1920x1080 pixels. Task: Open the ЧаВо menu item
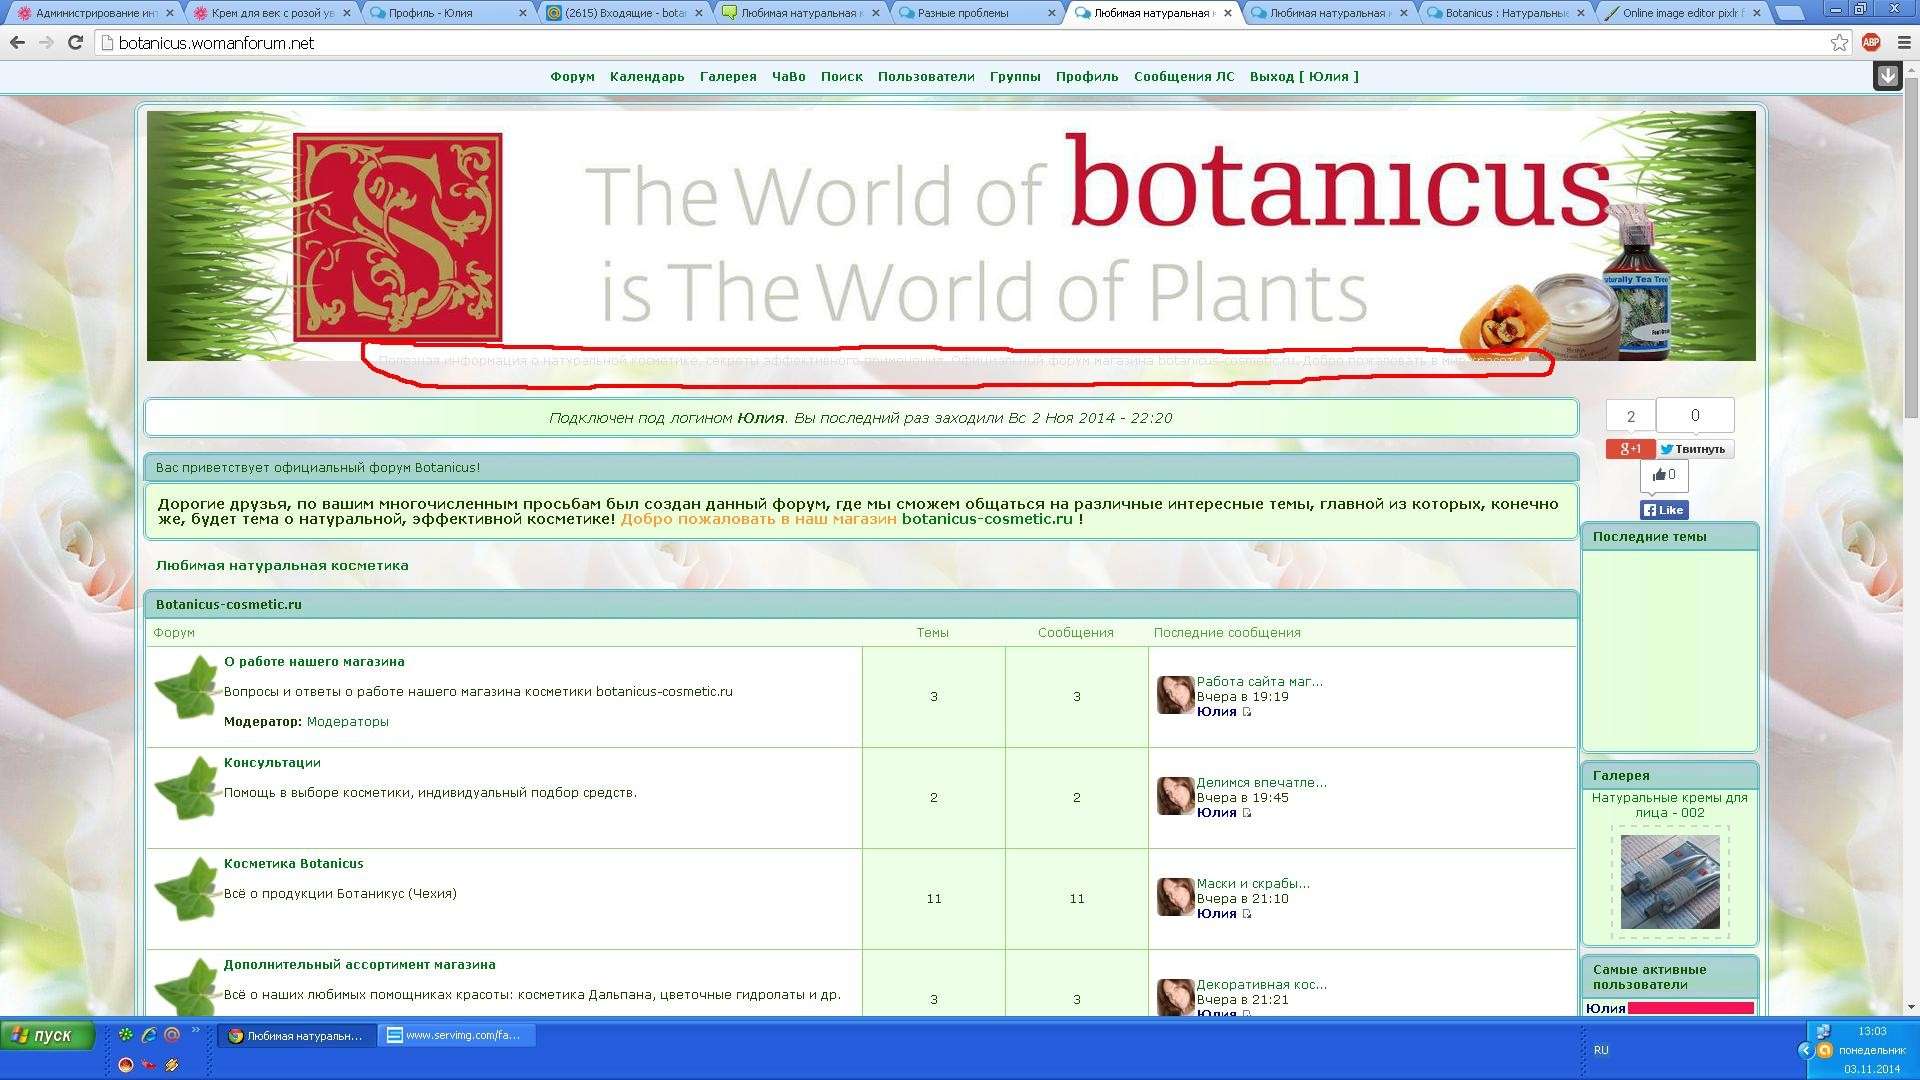tap(788, 77)
